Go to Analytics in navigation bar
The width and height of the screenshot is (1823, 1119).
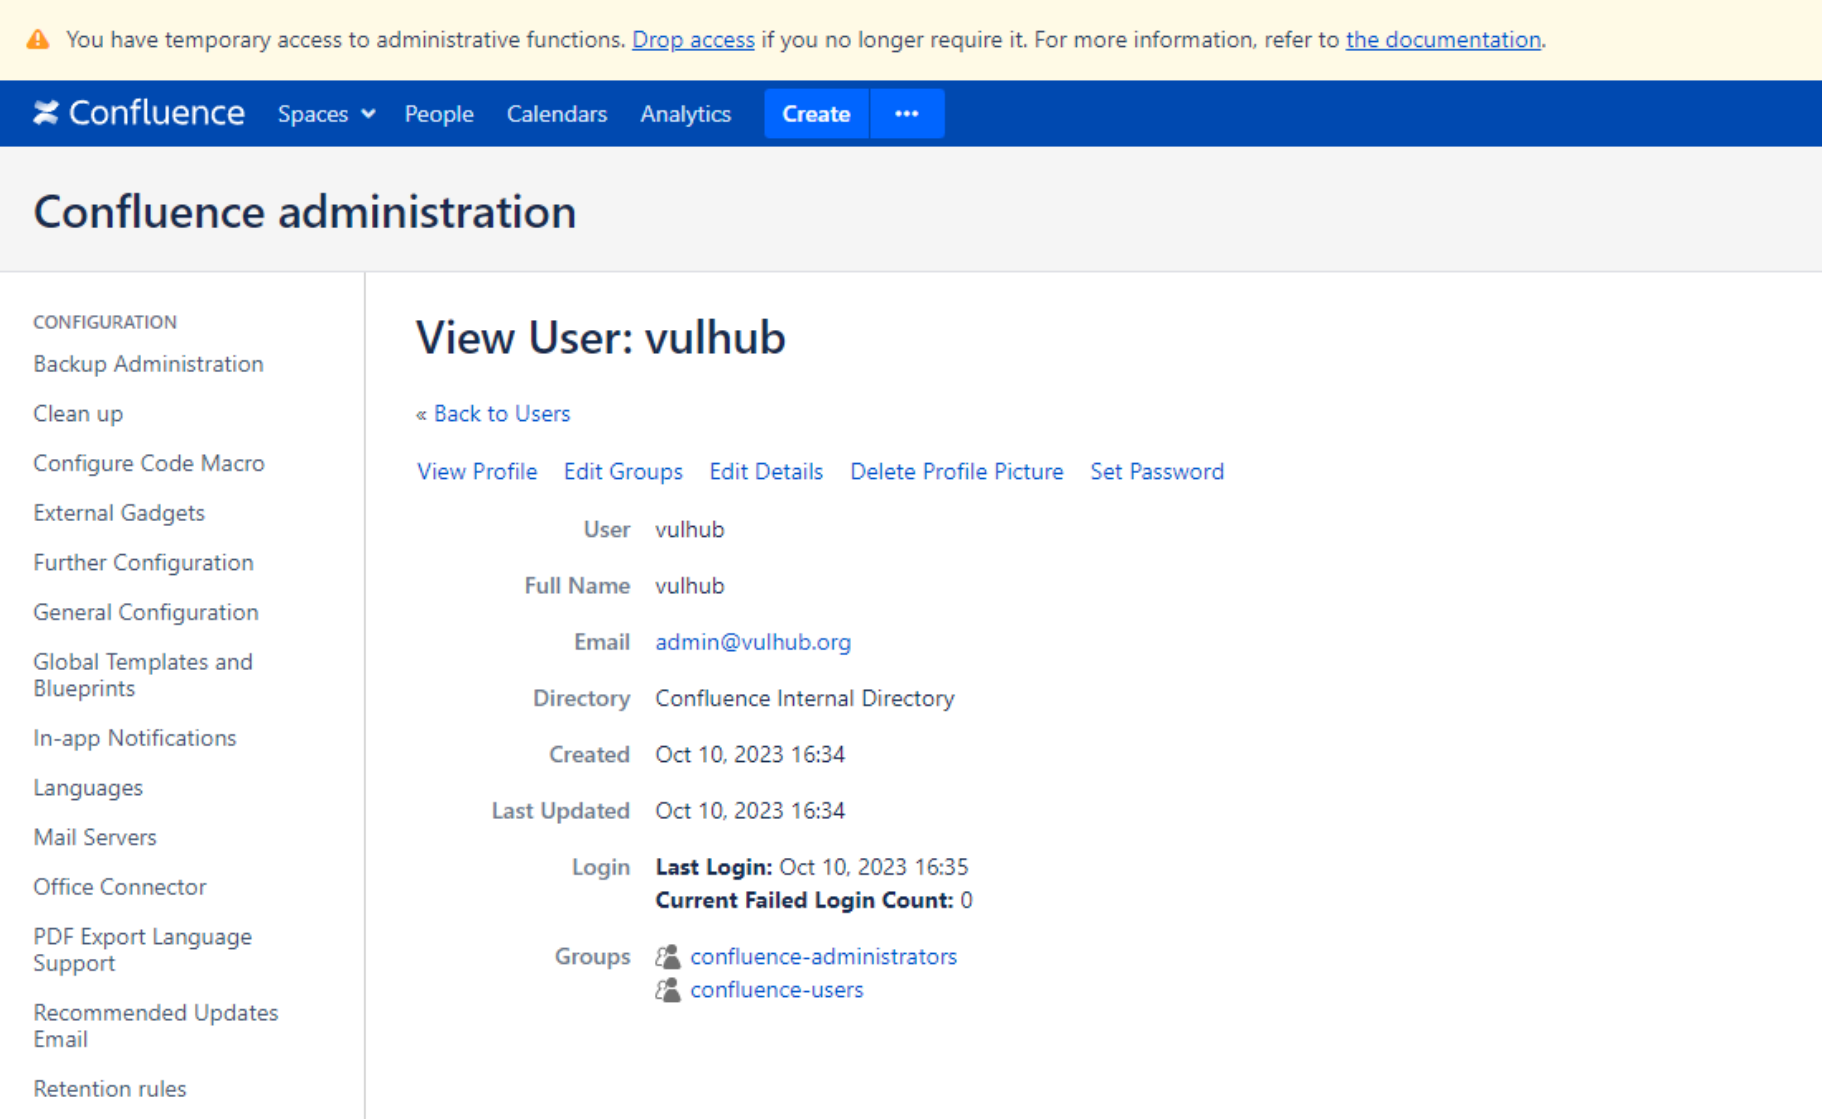(x=685, y=114)
